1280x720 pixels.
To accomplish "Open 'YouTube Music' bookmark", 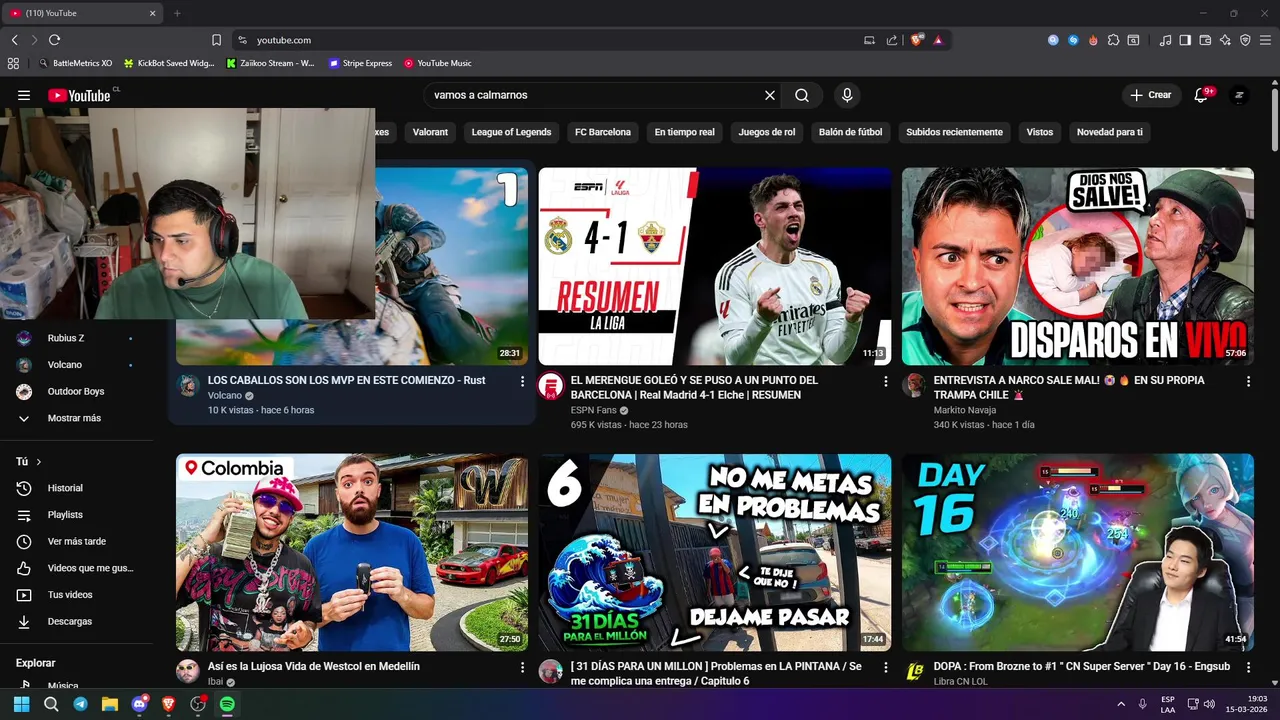I will (438, 63).
